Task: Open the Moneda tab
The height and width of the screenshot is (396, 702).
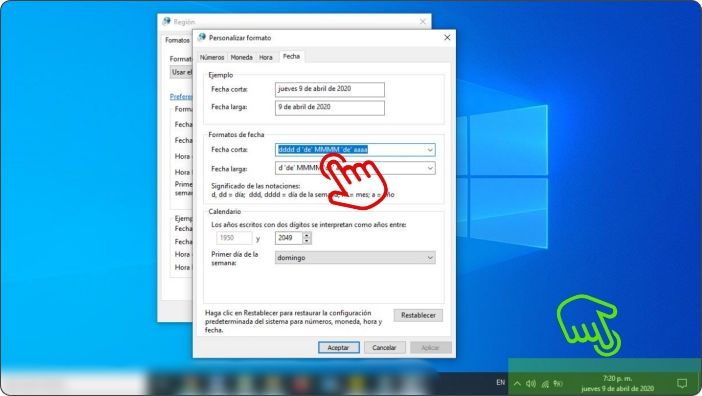Action: coord(241,57)
